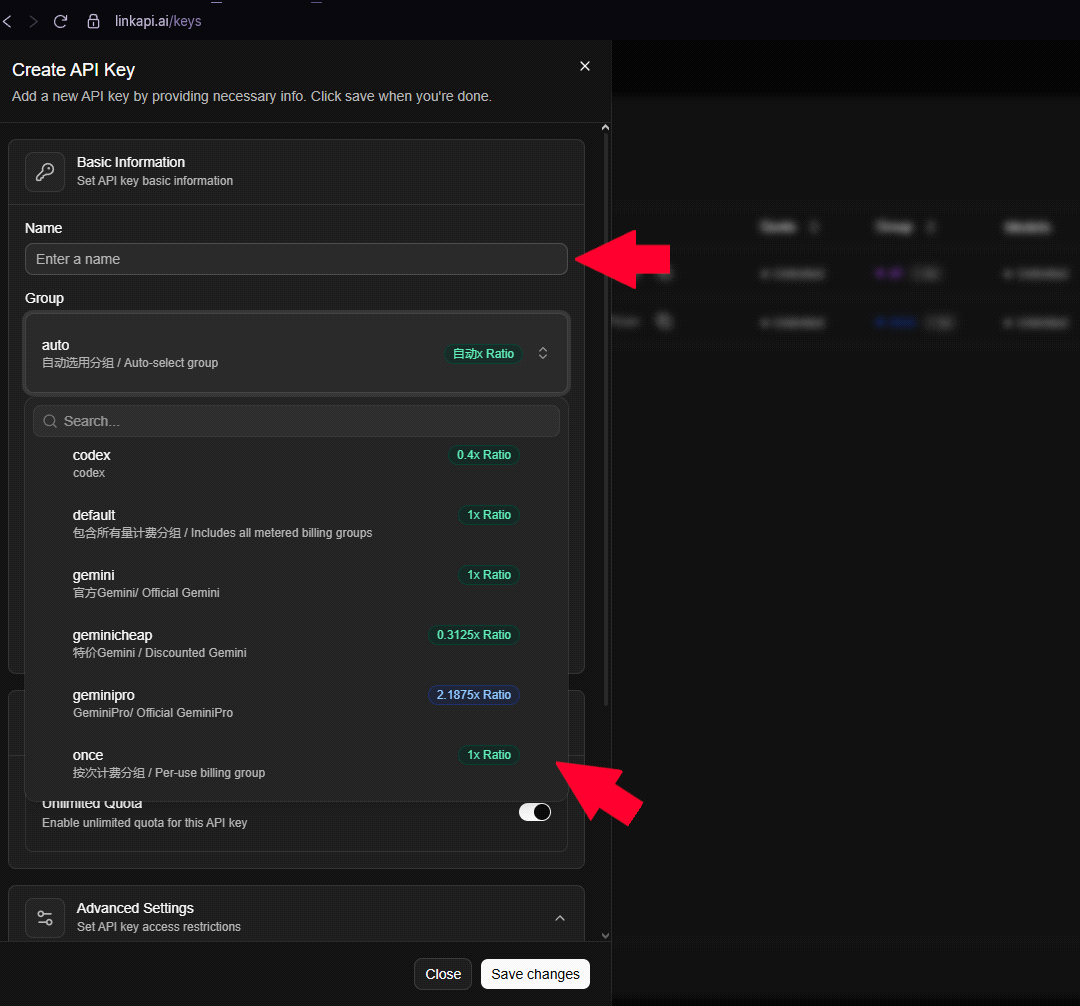1080x1006 pixels.
Task: Select the geminicheap group option
Action: point(296,643)
